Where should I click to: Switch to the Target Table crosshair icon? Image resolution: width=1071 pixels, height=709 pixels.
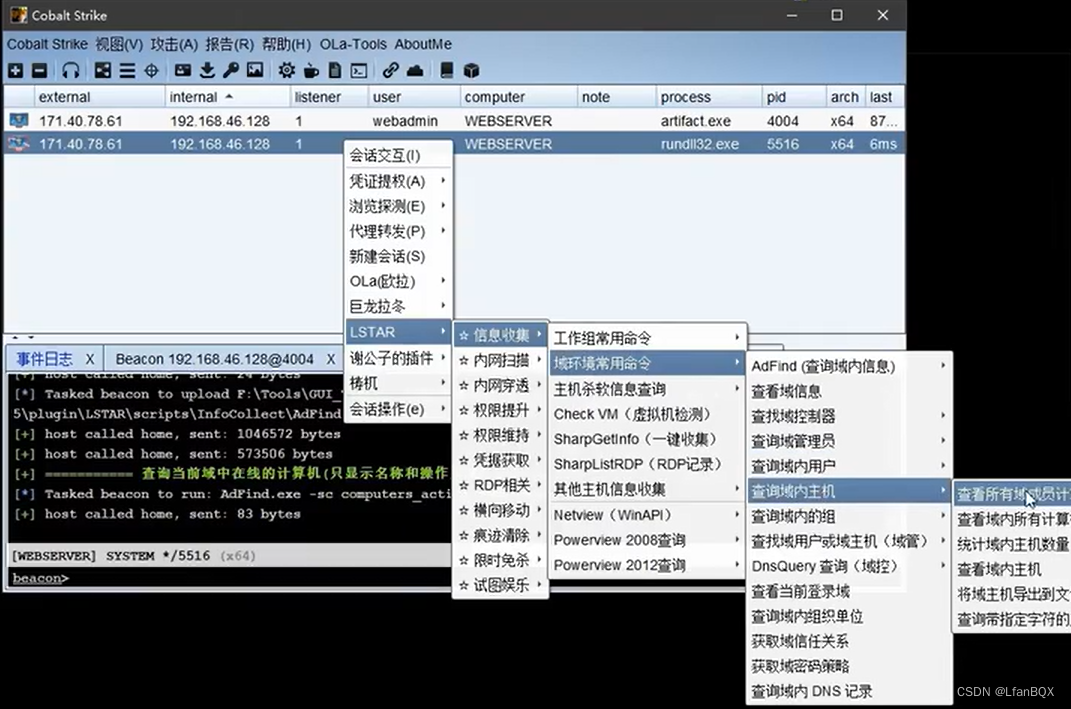(x=152, y=70)
